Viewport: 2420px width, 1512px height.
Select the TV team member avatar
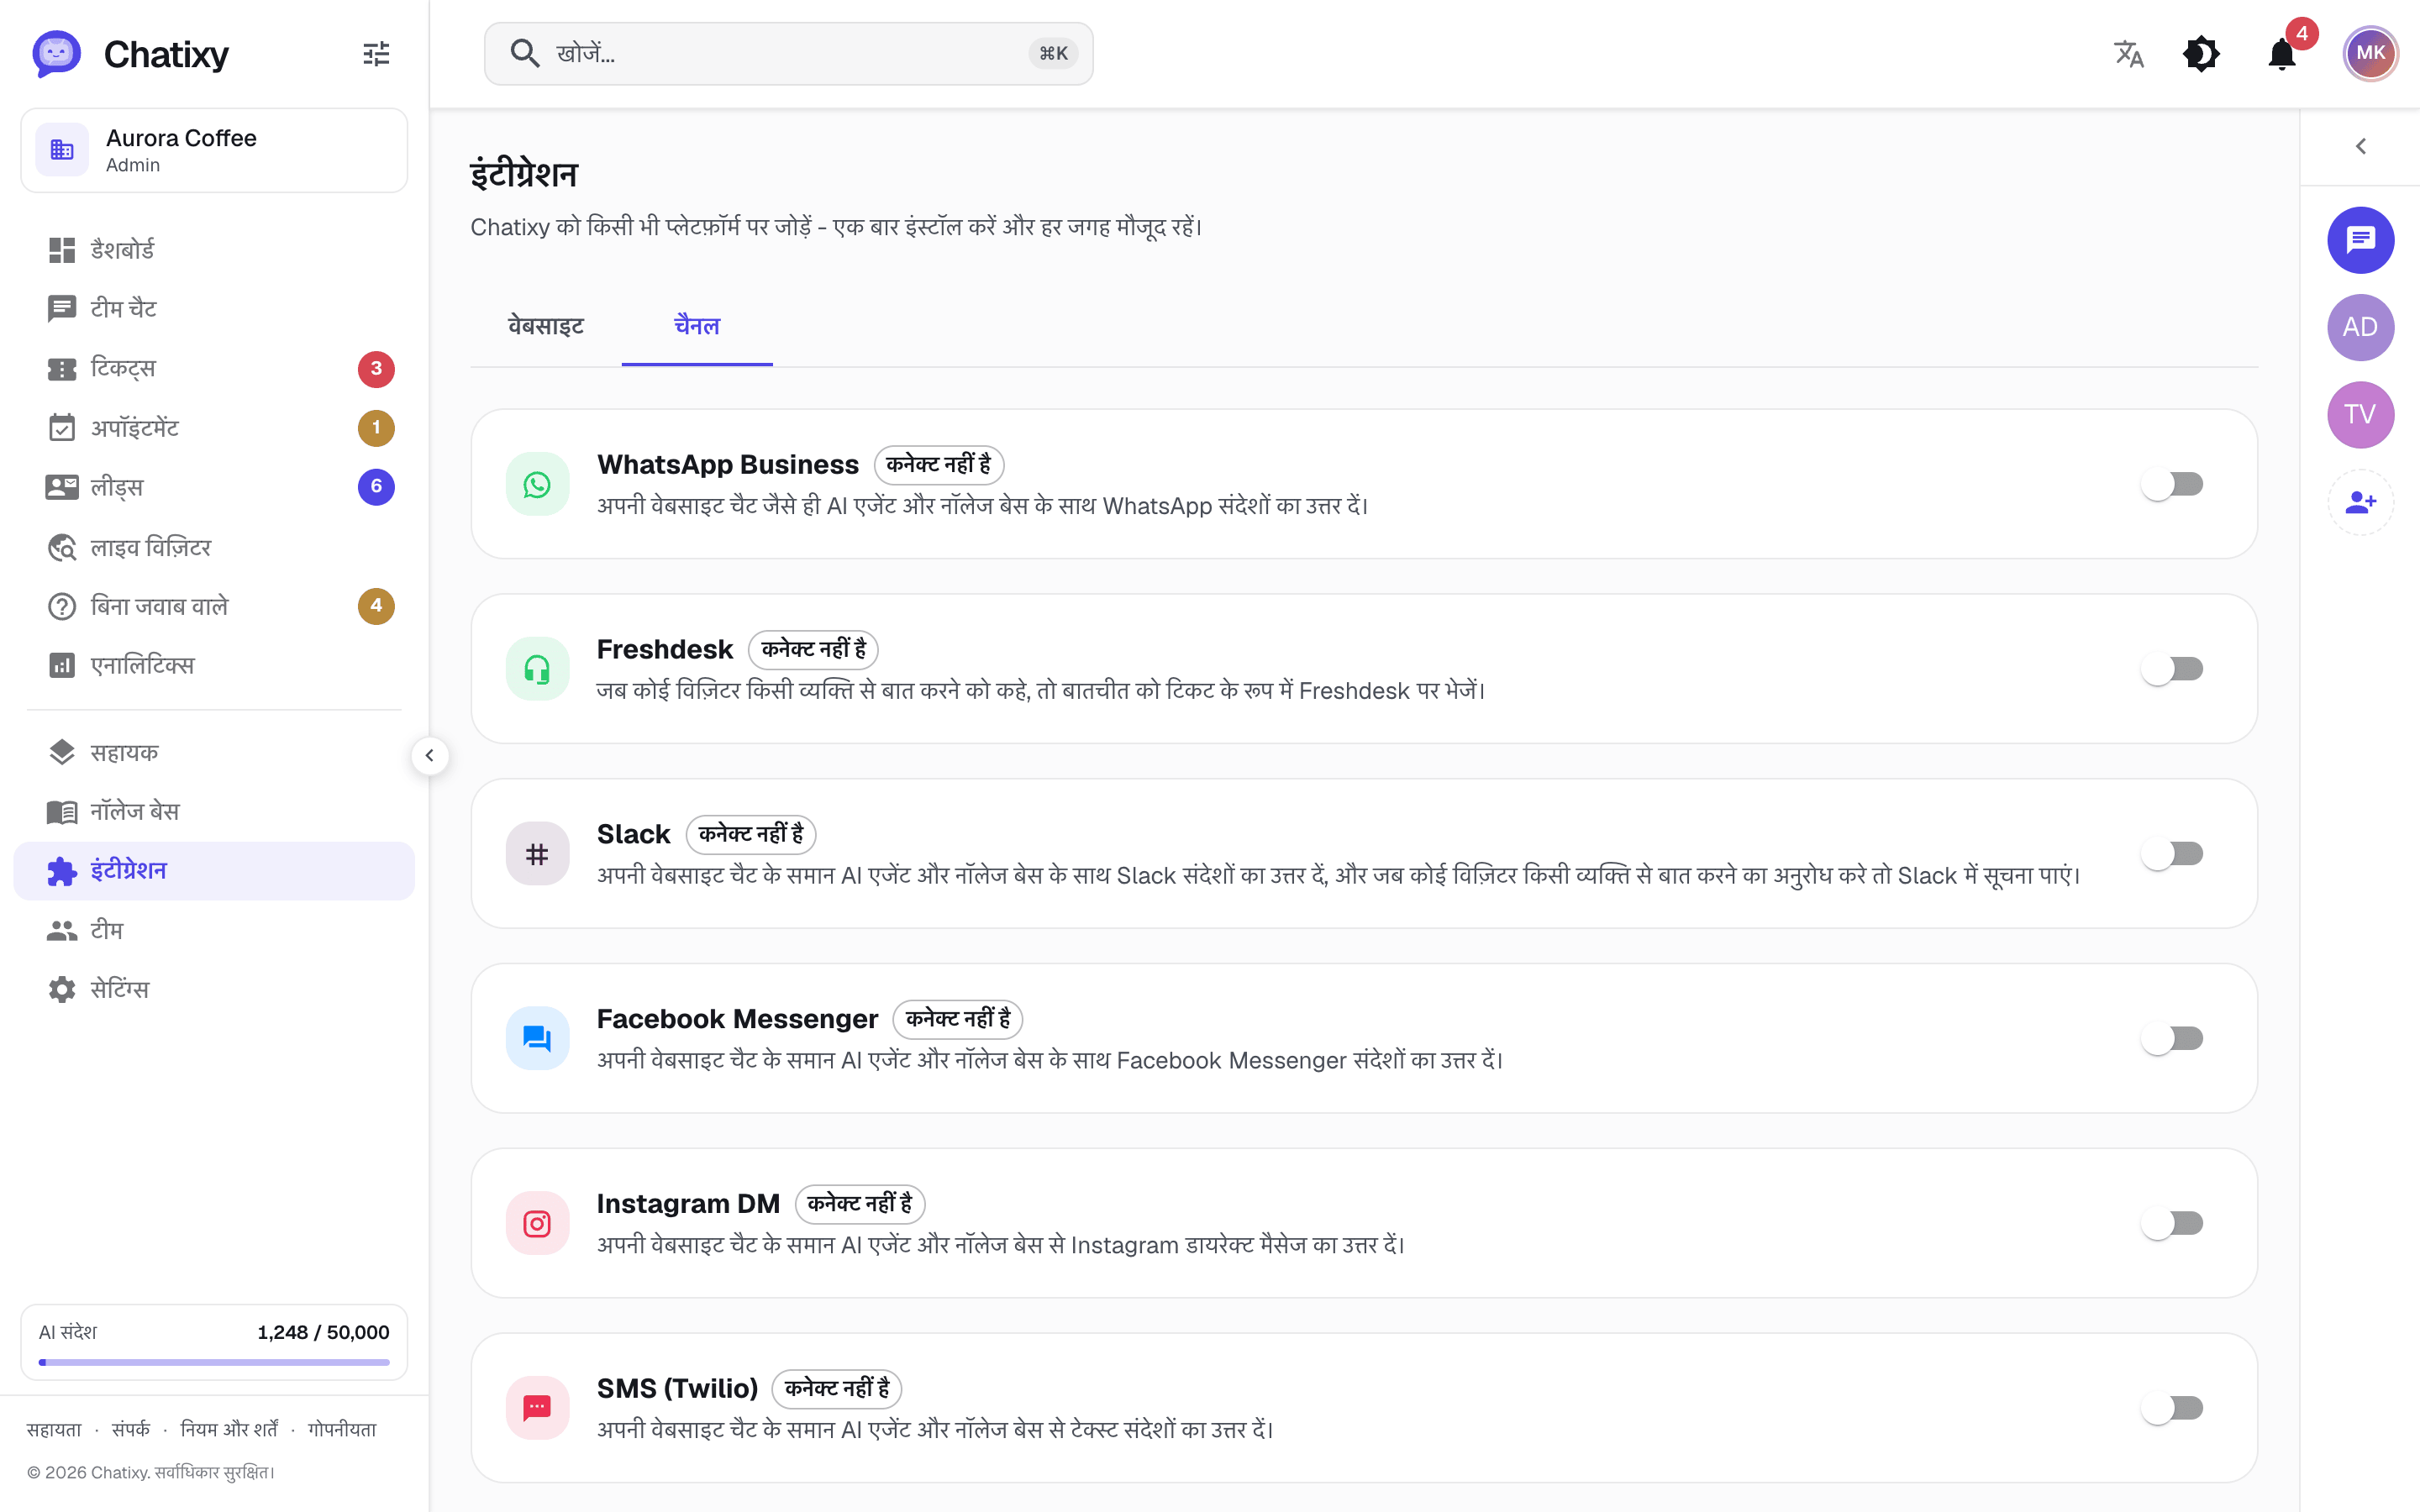[x=2360, y=415]
